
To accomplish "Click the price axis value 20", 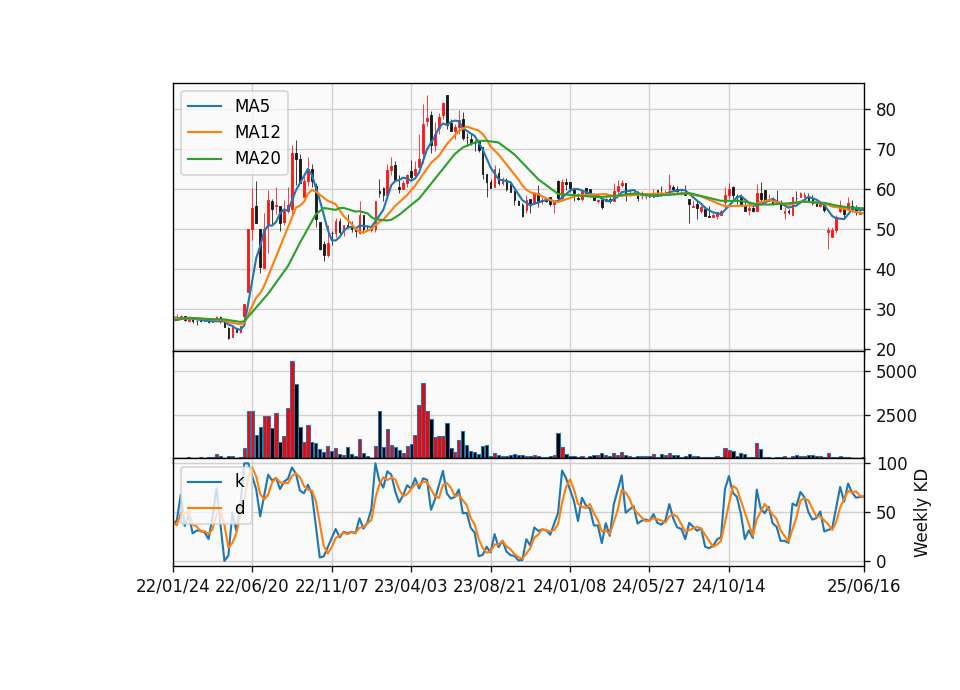I will click(885, 350).
